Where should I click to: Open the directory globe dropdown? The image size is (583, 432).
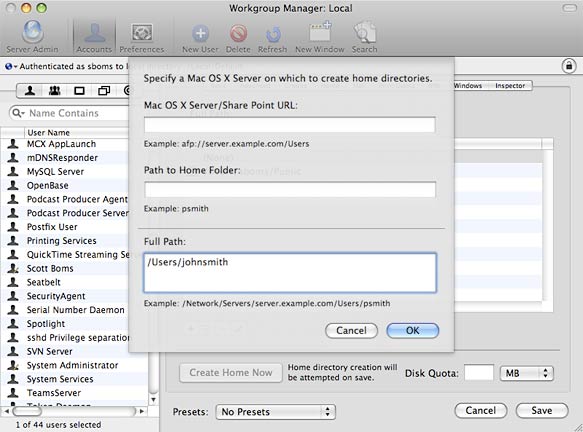[x=11, y=66]
